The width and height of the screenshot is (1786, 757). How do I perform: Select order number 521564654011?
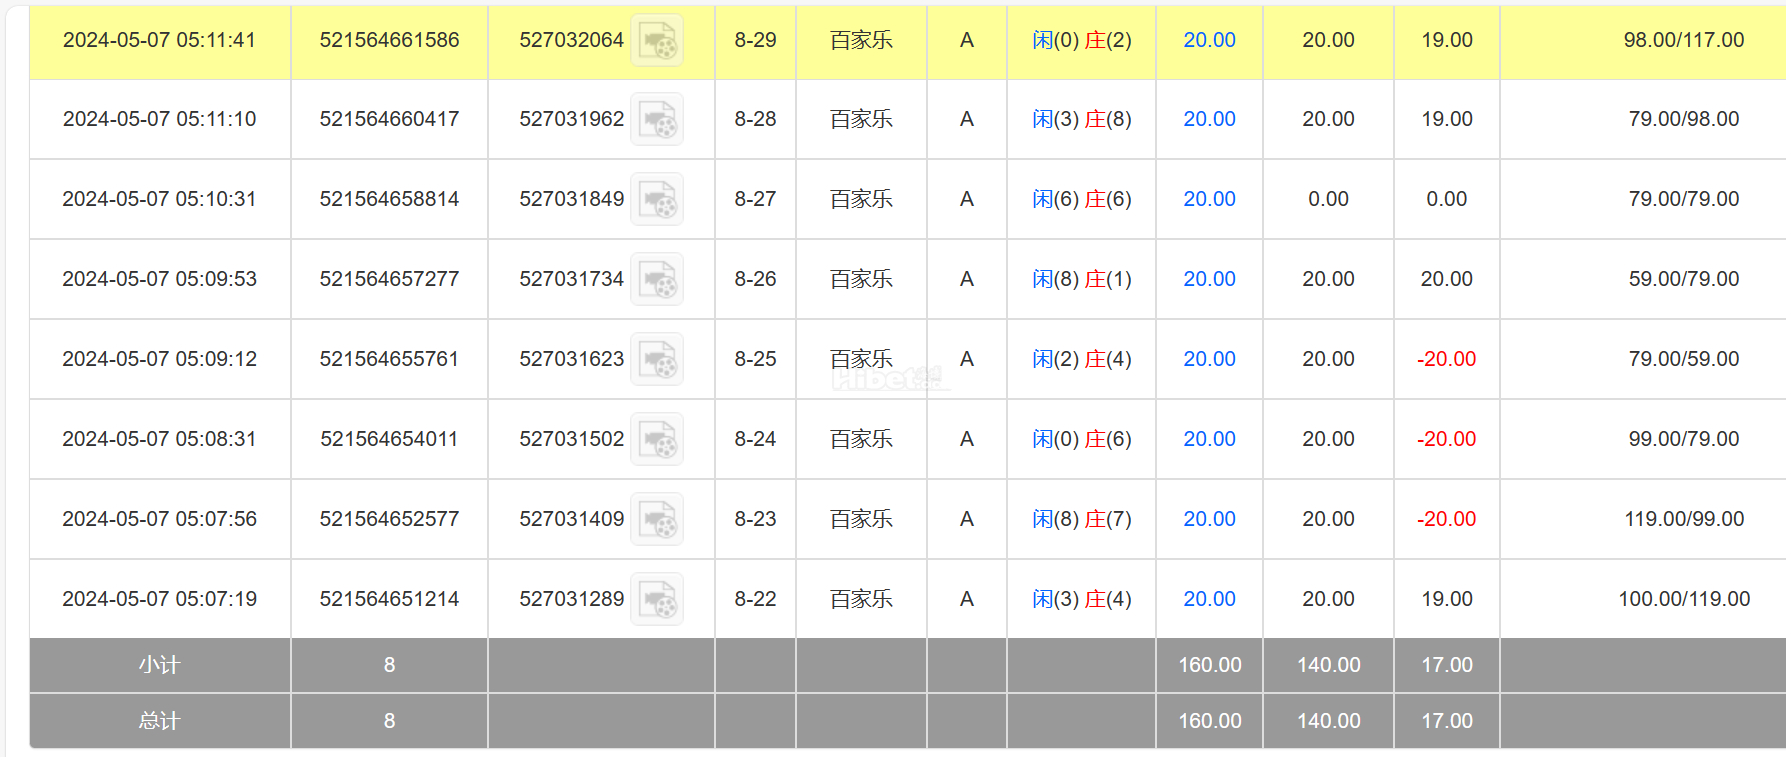(x=389, y=439)
